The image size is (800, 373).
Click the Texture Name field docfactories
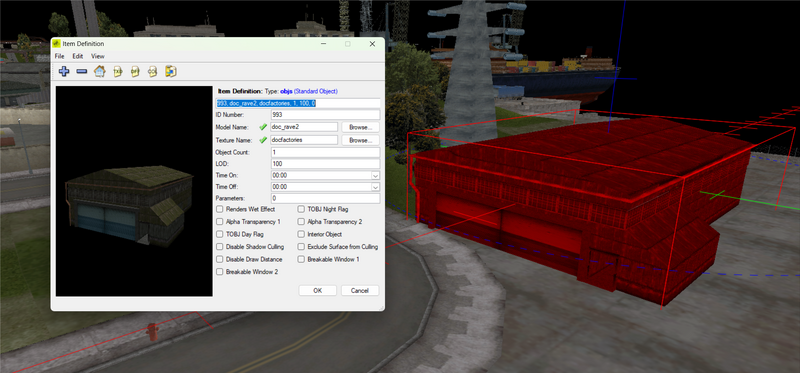pyautogui.click(x=304, y=140)
